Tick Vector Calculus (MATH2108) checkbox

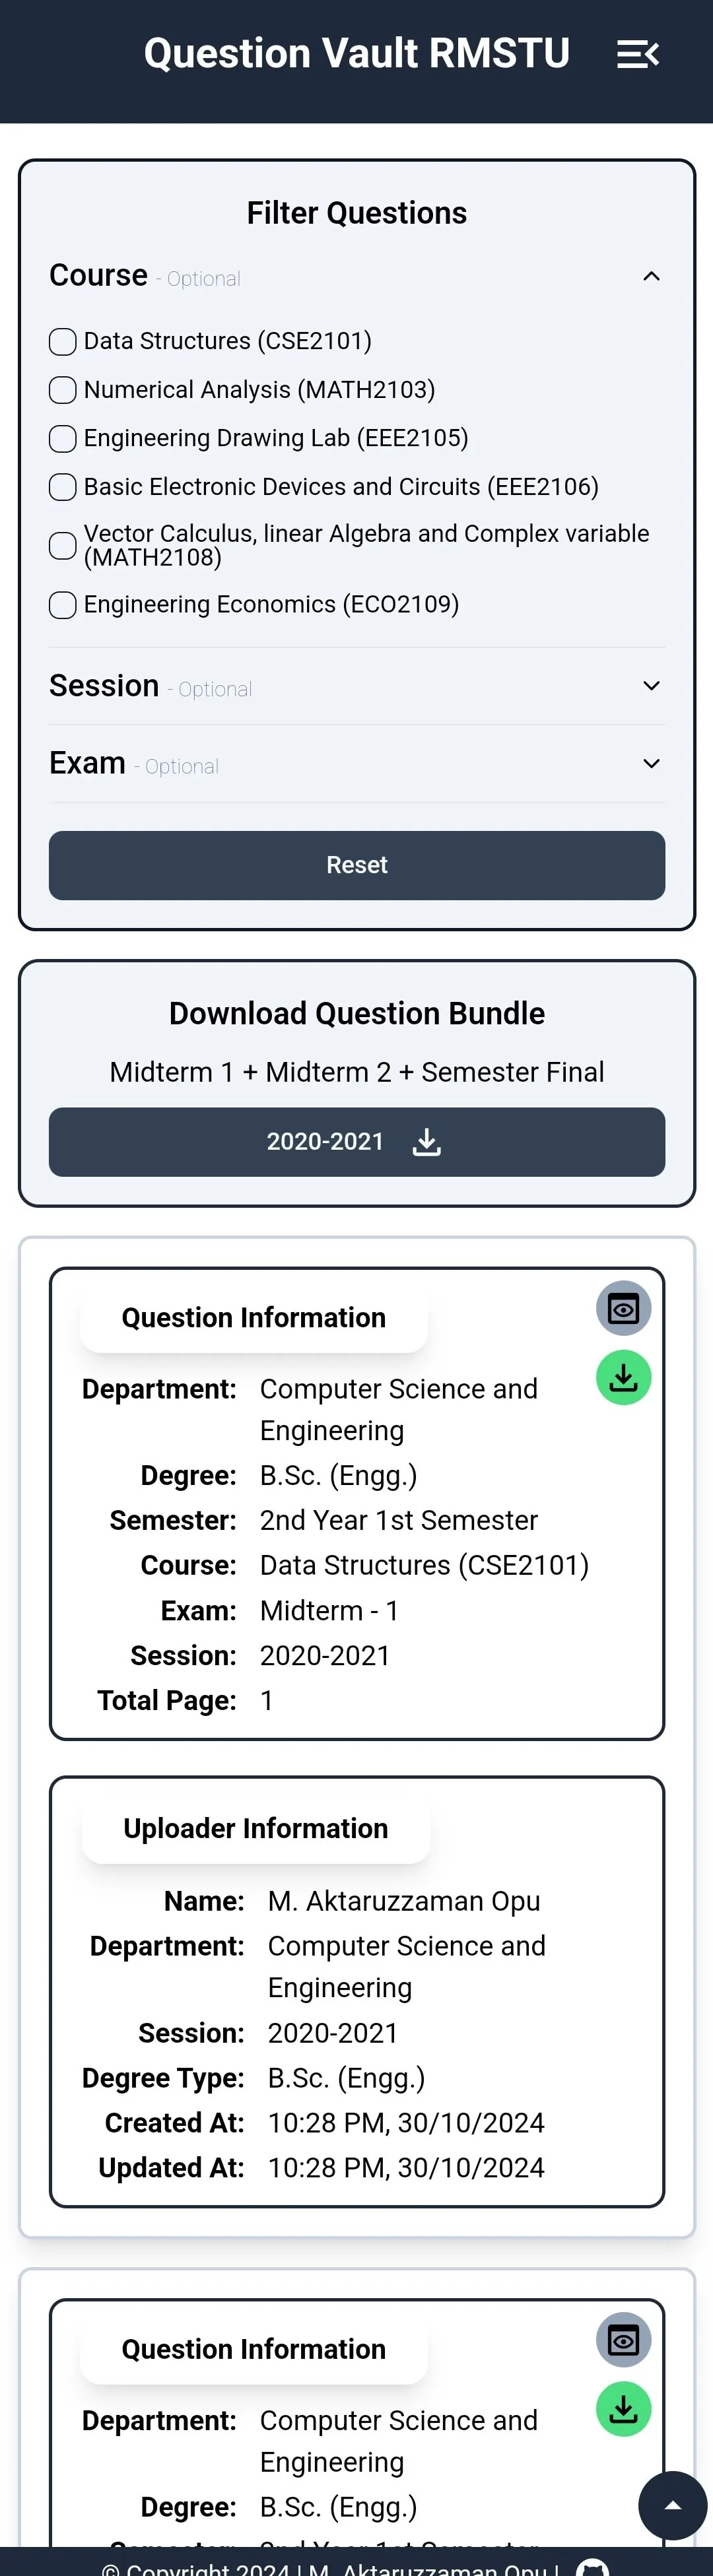pyautogui.click(x=63, y=546)
